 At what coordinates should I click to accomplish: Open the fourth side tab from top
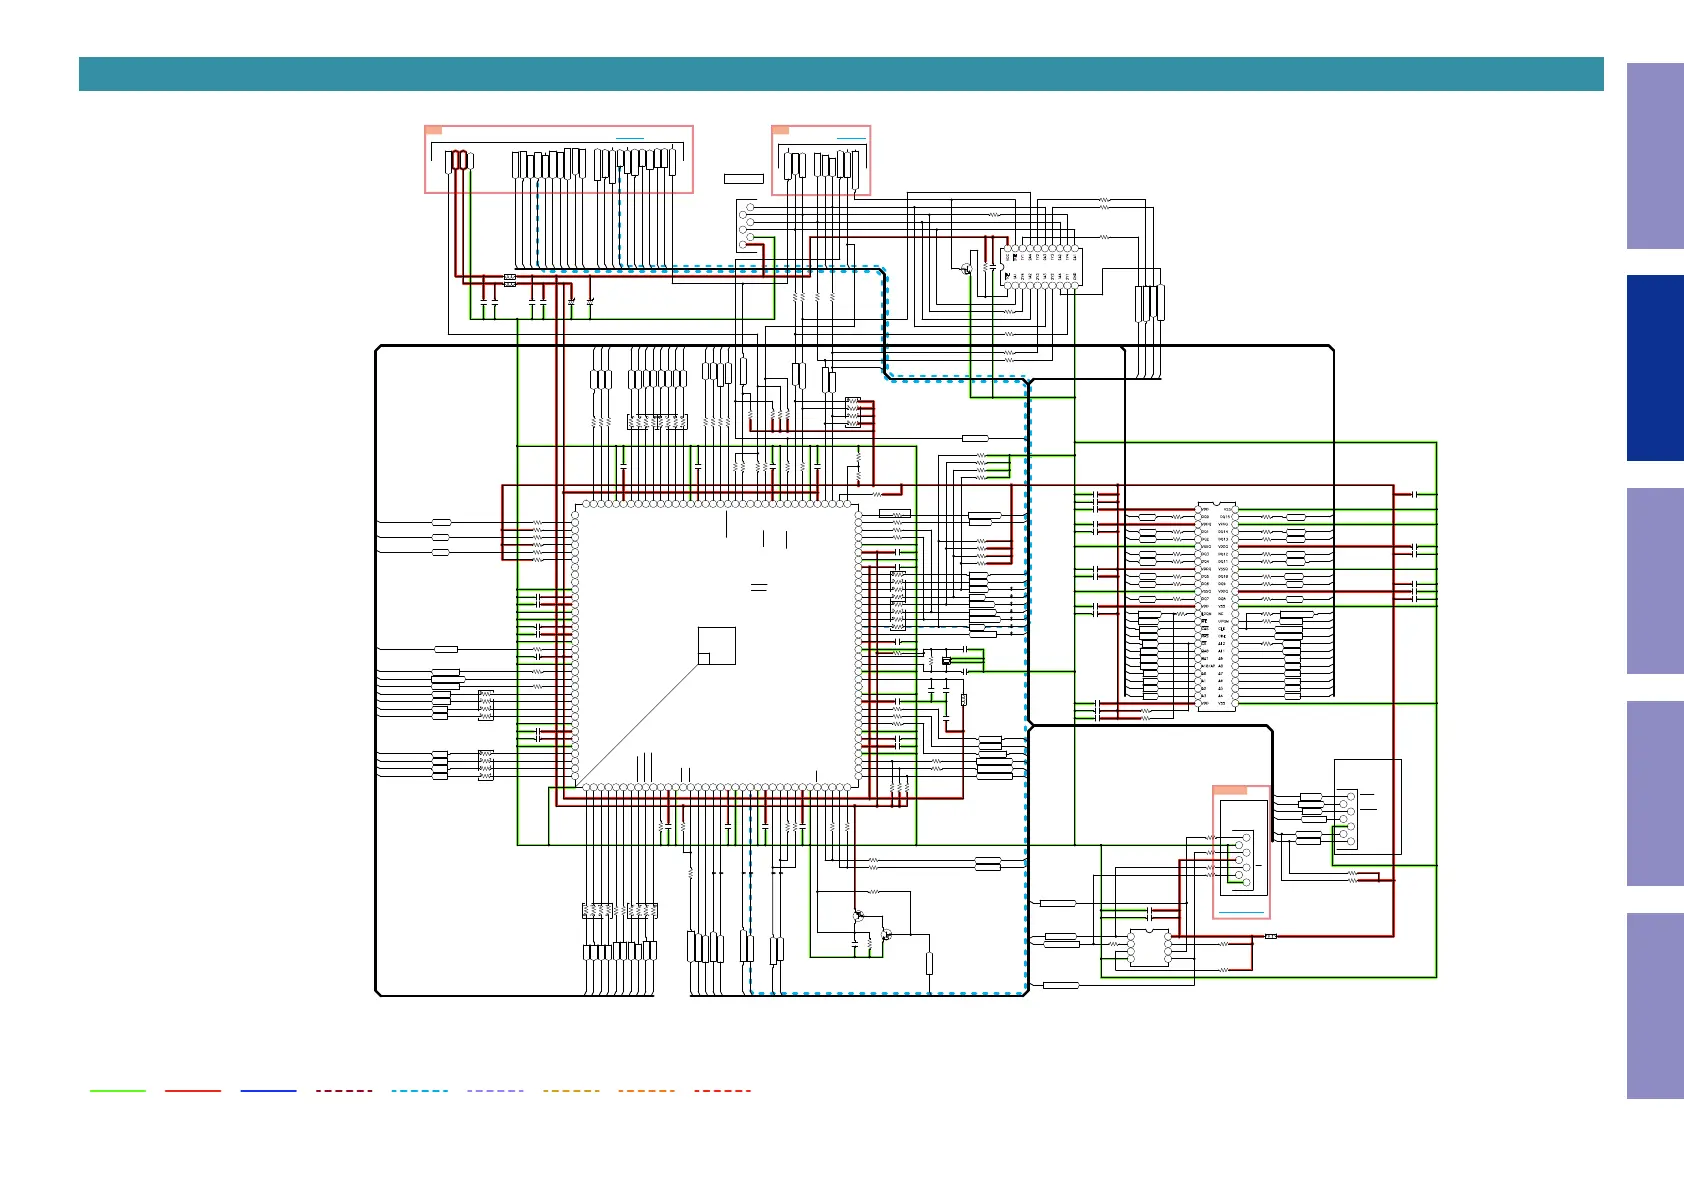pos(1655,793)
